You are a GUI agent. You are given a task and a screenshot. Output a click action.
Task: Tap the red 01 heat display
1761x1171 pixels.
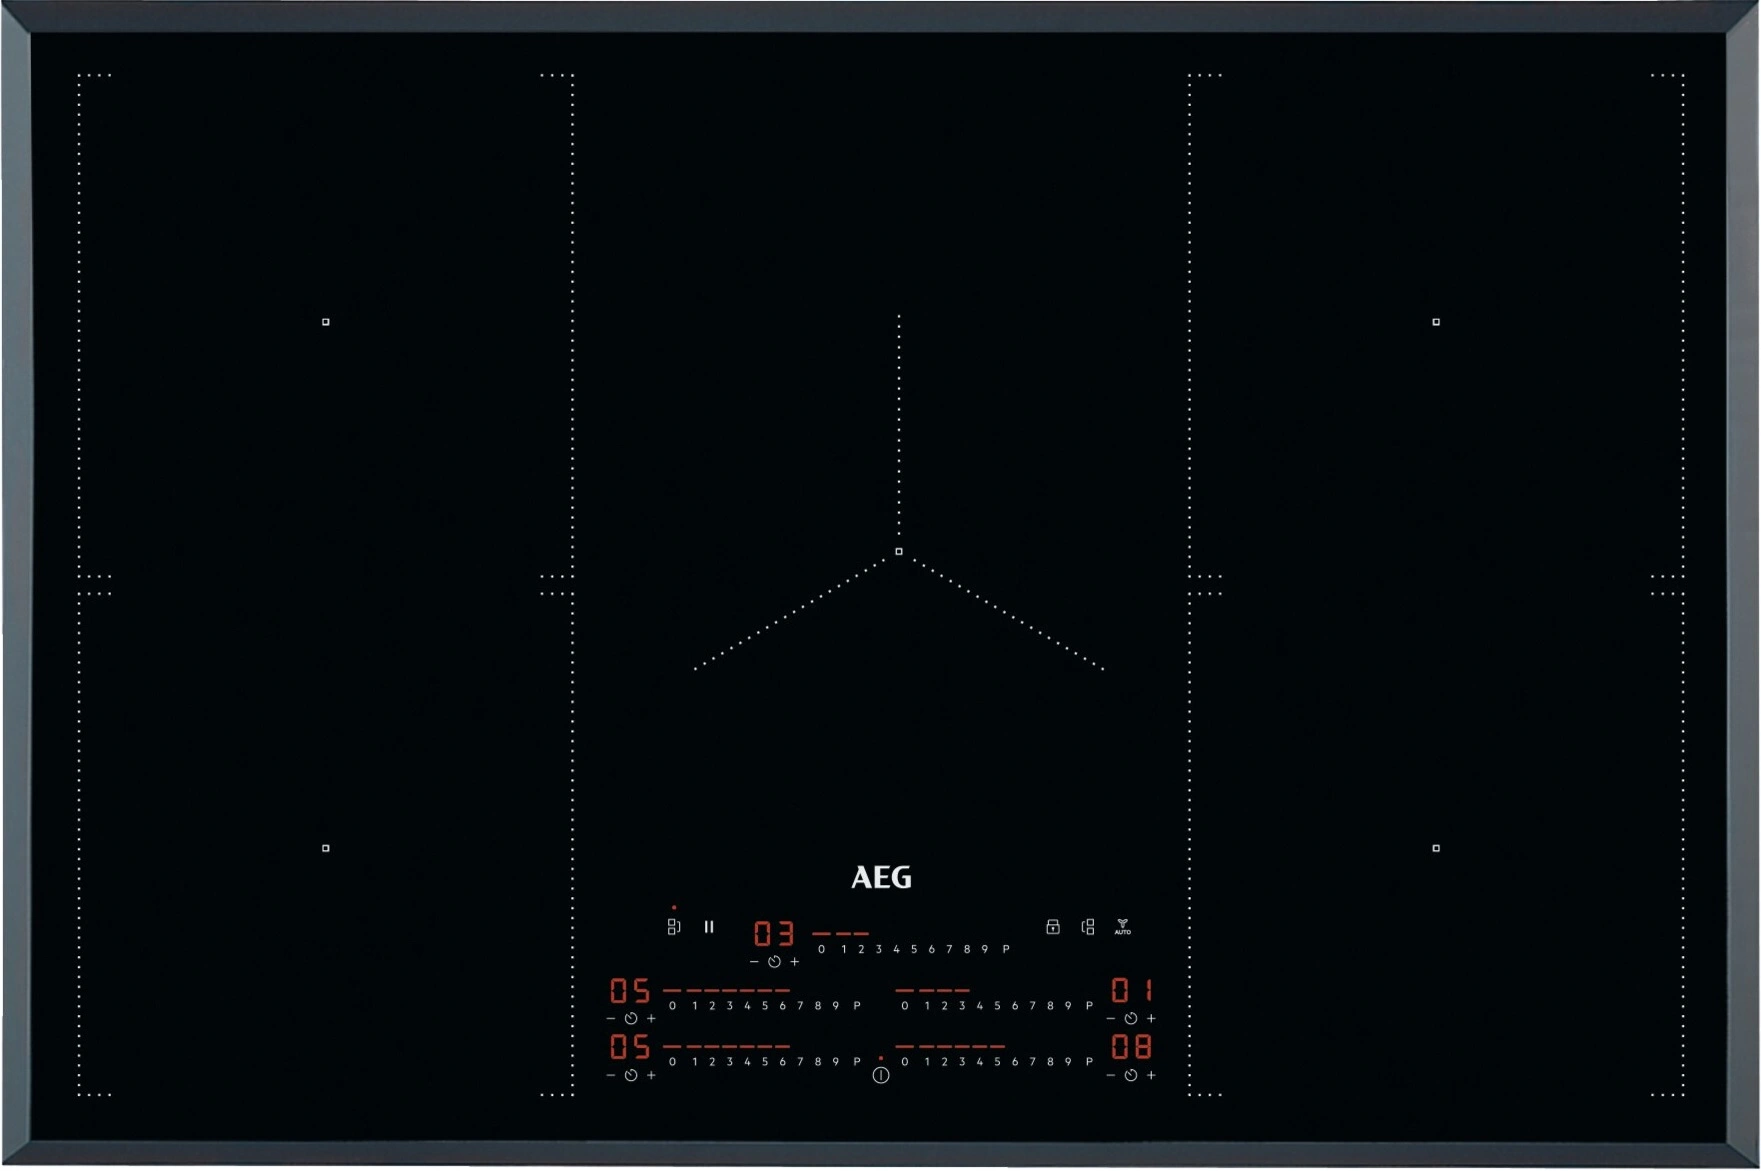[1132, 991]
